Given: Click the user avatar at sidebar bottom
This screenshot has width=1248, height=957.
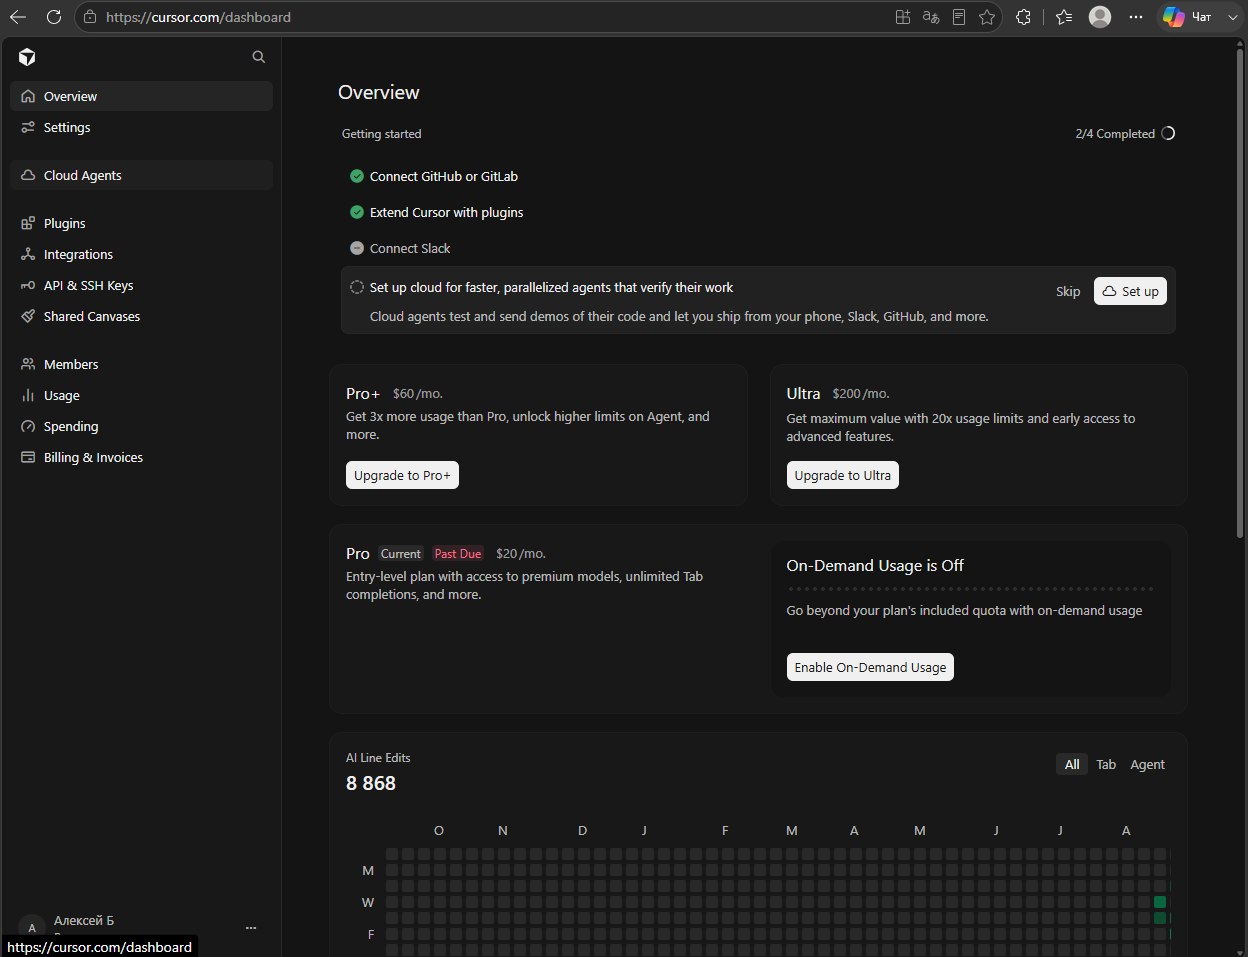Looking at the screenshot, I should pyautogui.click(x=32, y=928).
